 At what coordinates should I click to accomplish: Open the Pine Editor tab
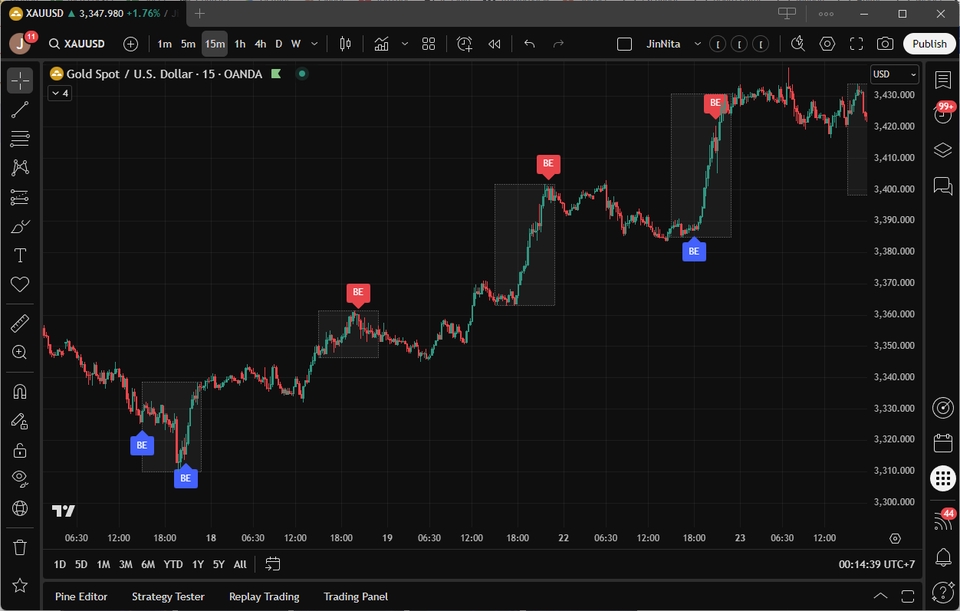[x=81, y=597]
